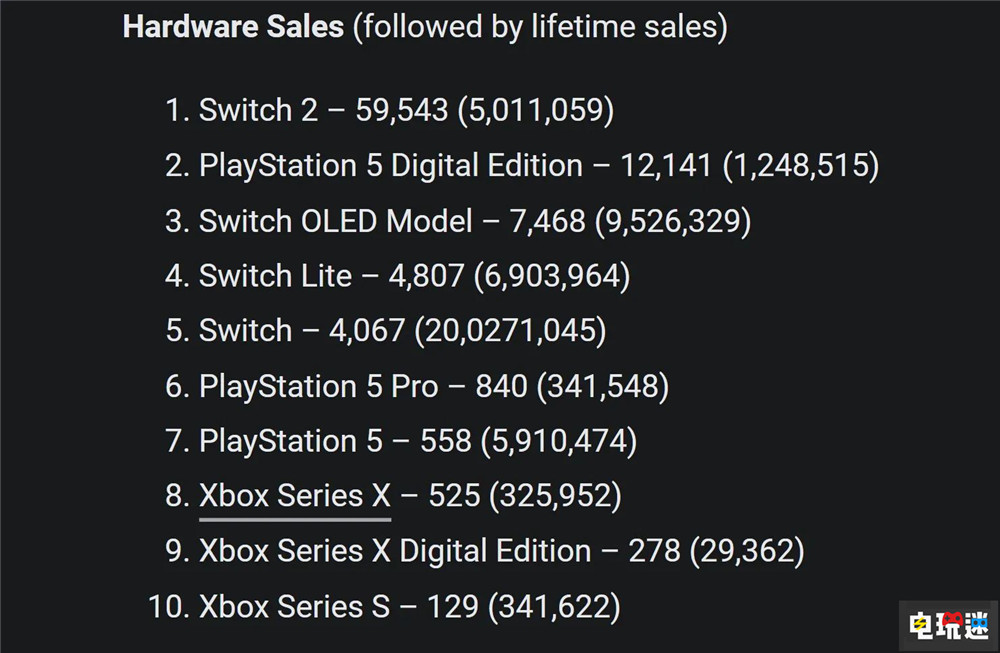The width and height of the screenshot is (1000, 653).
Task: Open the underlined Xbox Series X link
Action: [x=294, y=496]
